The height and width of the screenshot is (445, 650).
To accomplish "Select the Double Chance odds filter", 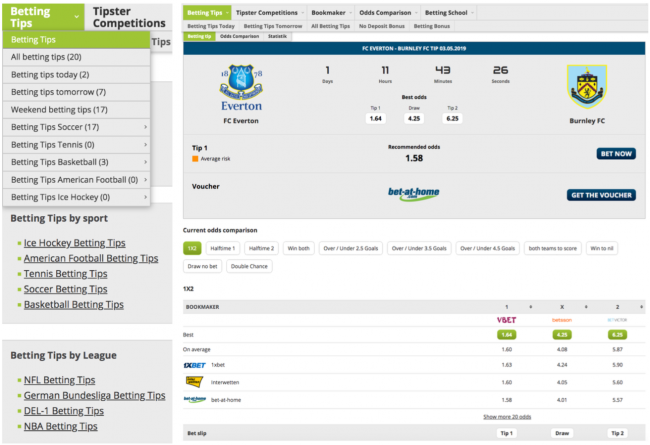I will pyautogui.click(x=247, y=266).
